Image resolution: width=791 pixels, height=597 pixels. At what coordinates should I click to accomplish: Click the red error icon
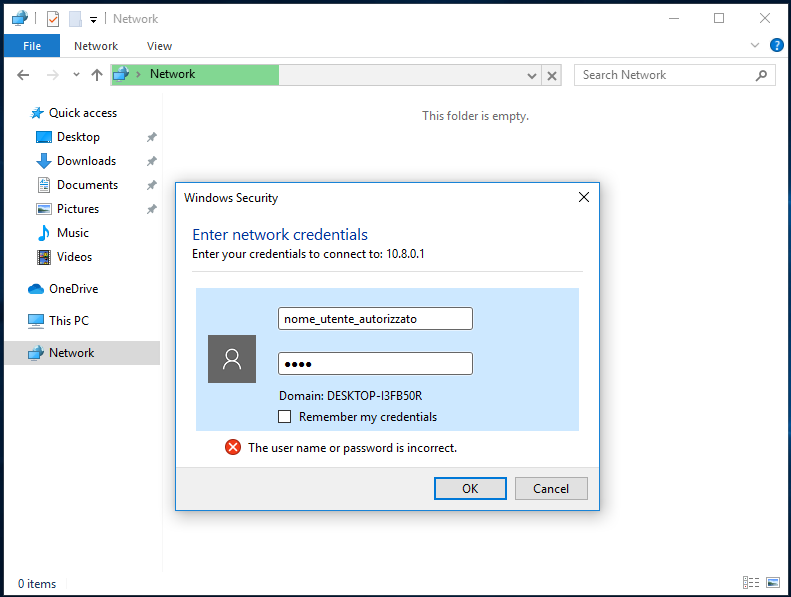pos(233,447)
